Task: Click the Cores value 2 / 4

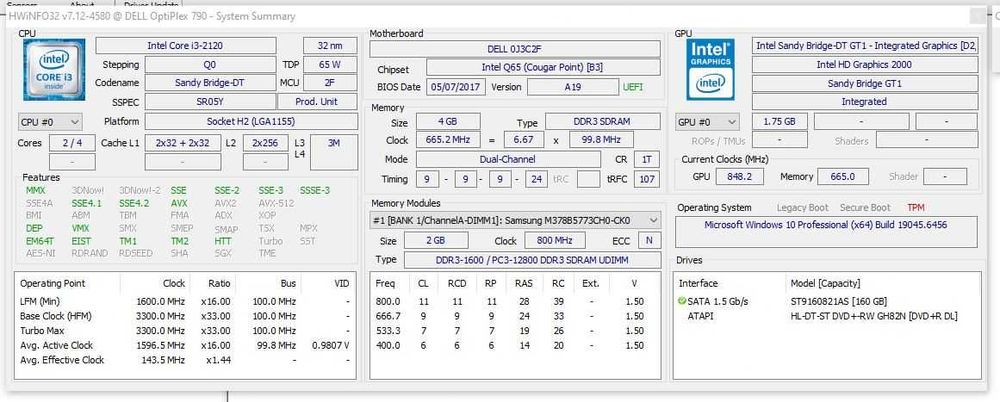Action: click(72, 143)
